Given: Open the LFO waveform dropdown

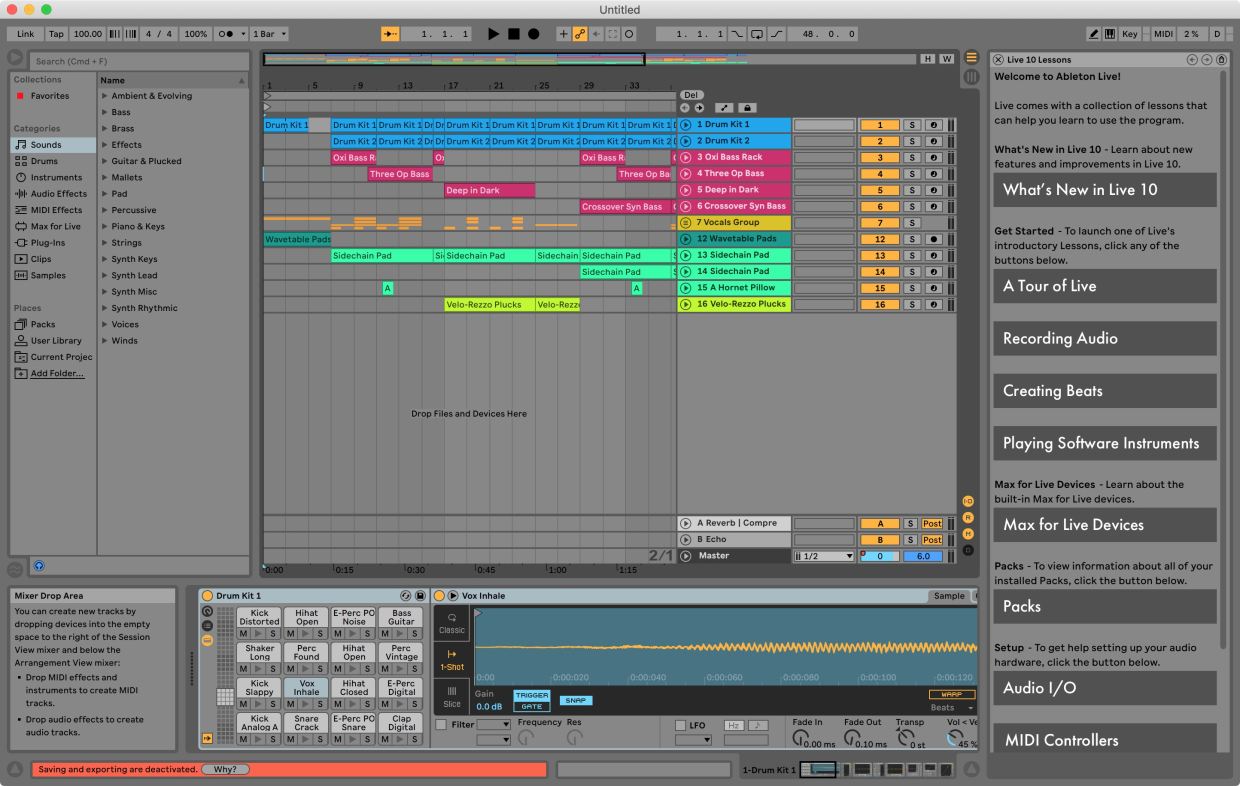Looking at the screenshot, I should (x=693, y=740).
